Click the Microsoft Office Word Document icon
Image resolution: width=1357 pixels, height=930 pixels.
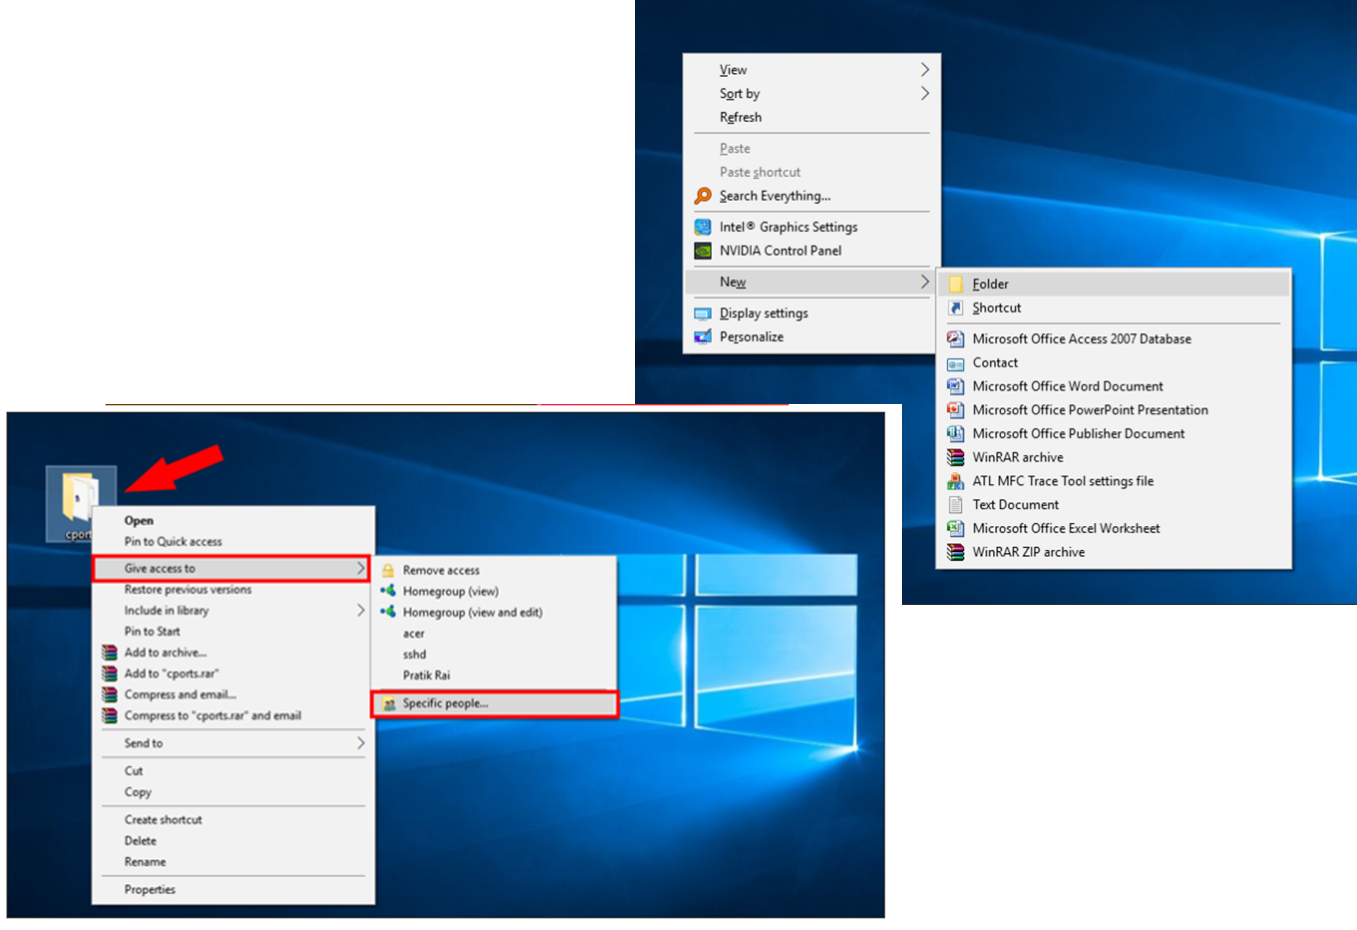[957, 386]
